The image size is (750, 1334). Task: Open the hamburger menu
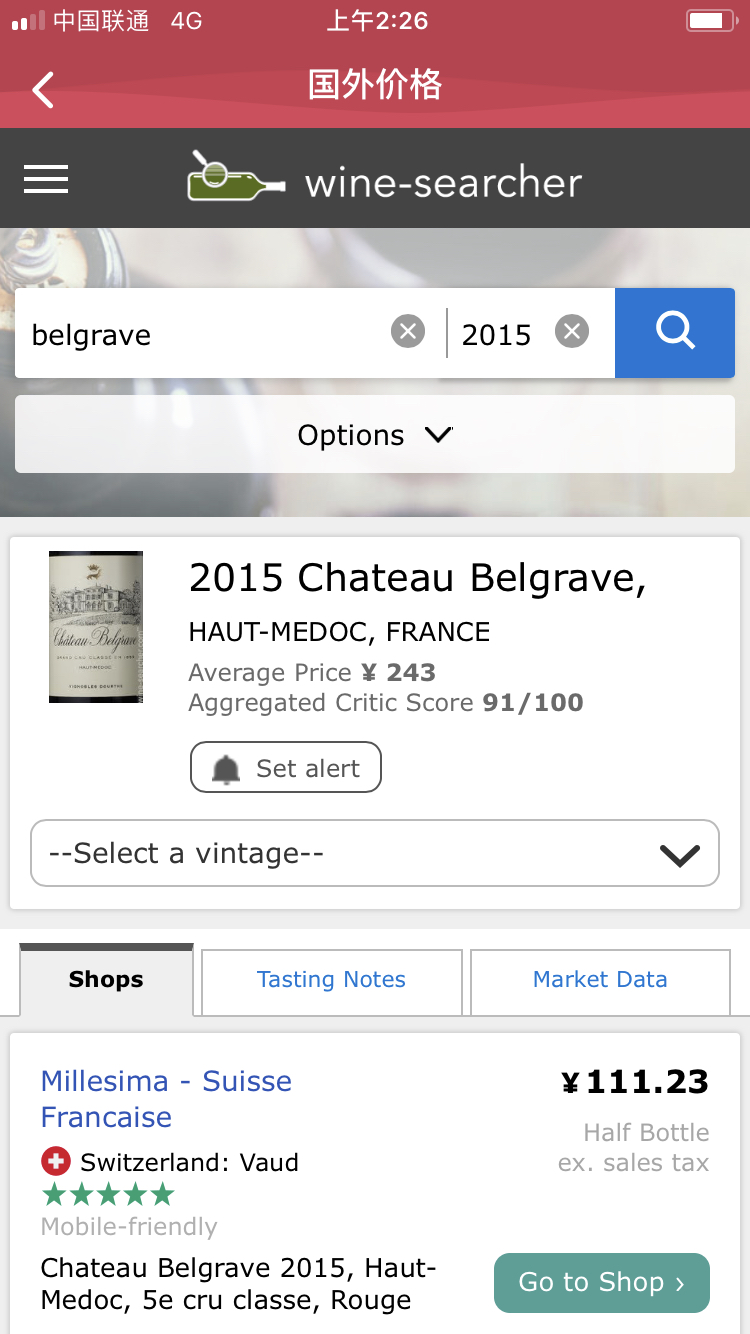pos(46,179)
